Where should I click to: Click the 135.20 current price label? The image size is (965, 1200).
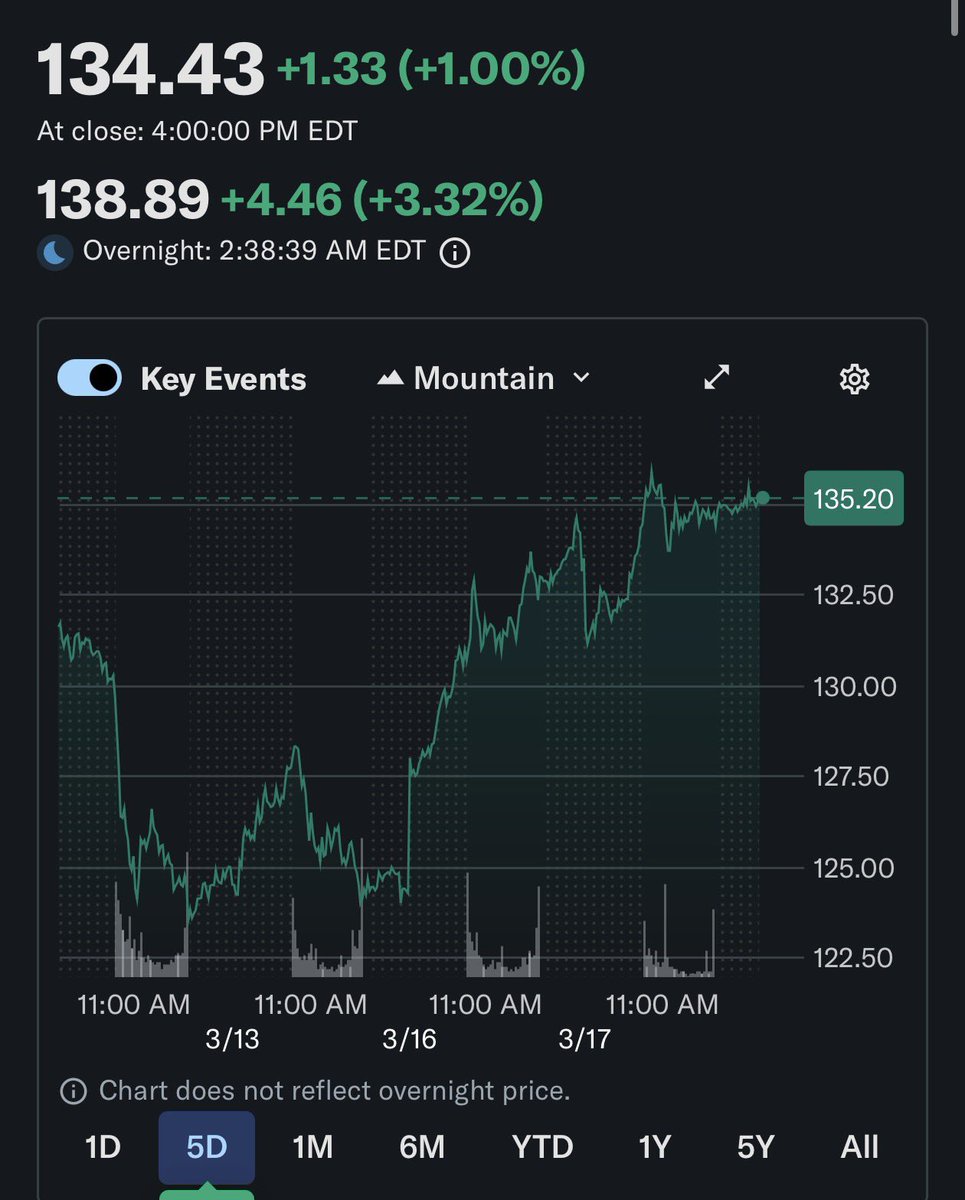pyautogui.click(x=853, y=498)
